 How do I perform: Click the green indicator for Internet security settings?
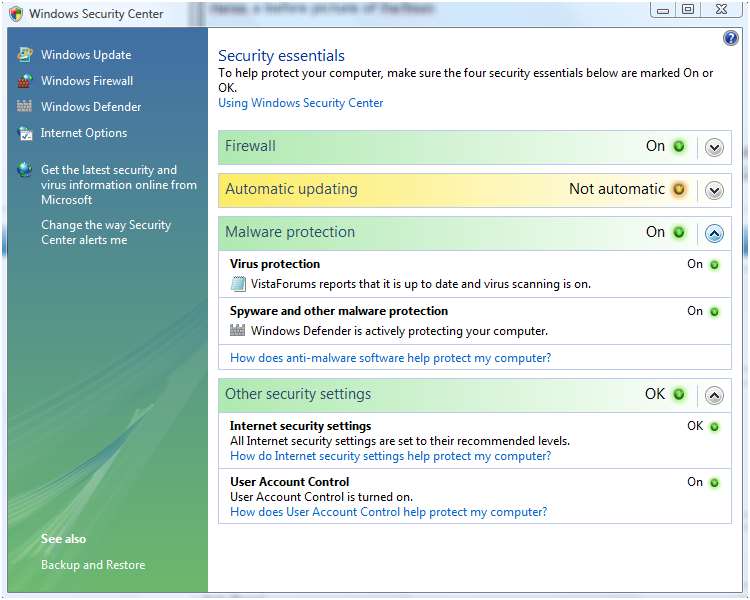click(x=714, y=427)
